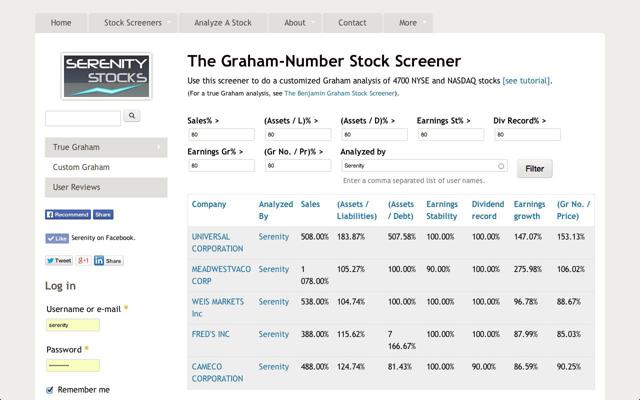Sort by Earnings growth column

(529, 210)
